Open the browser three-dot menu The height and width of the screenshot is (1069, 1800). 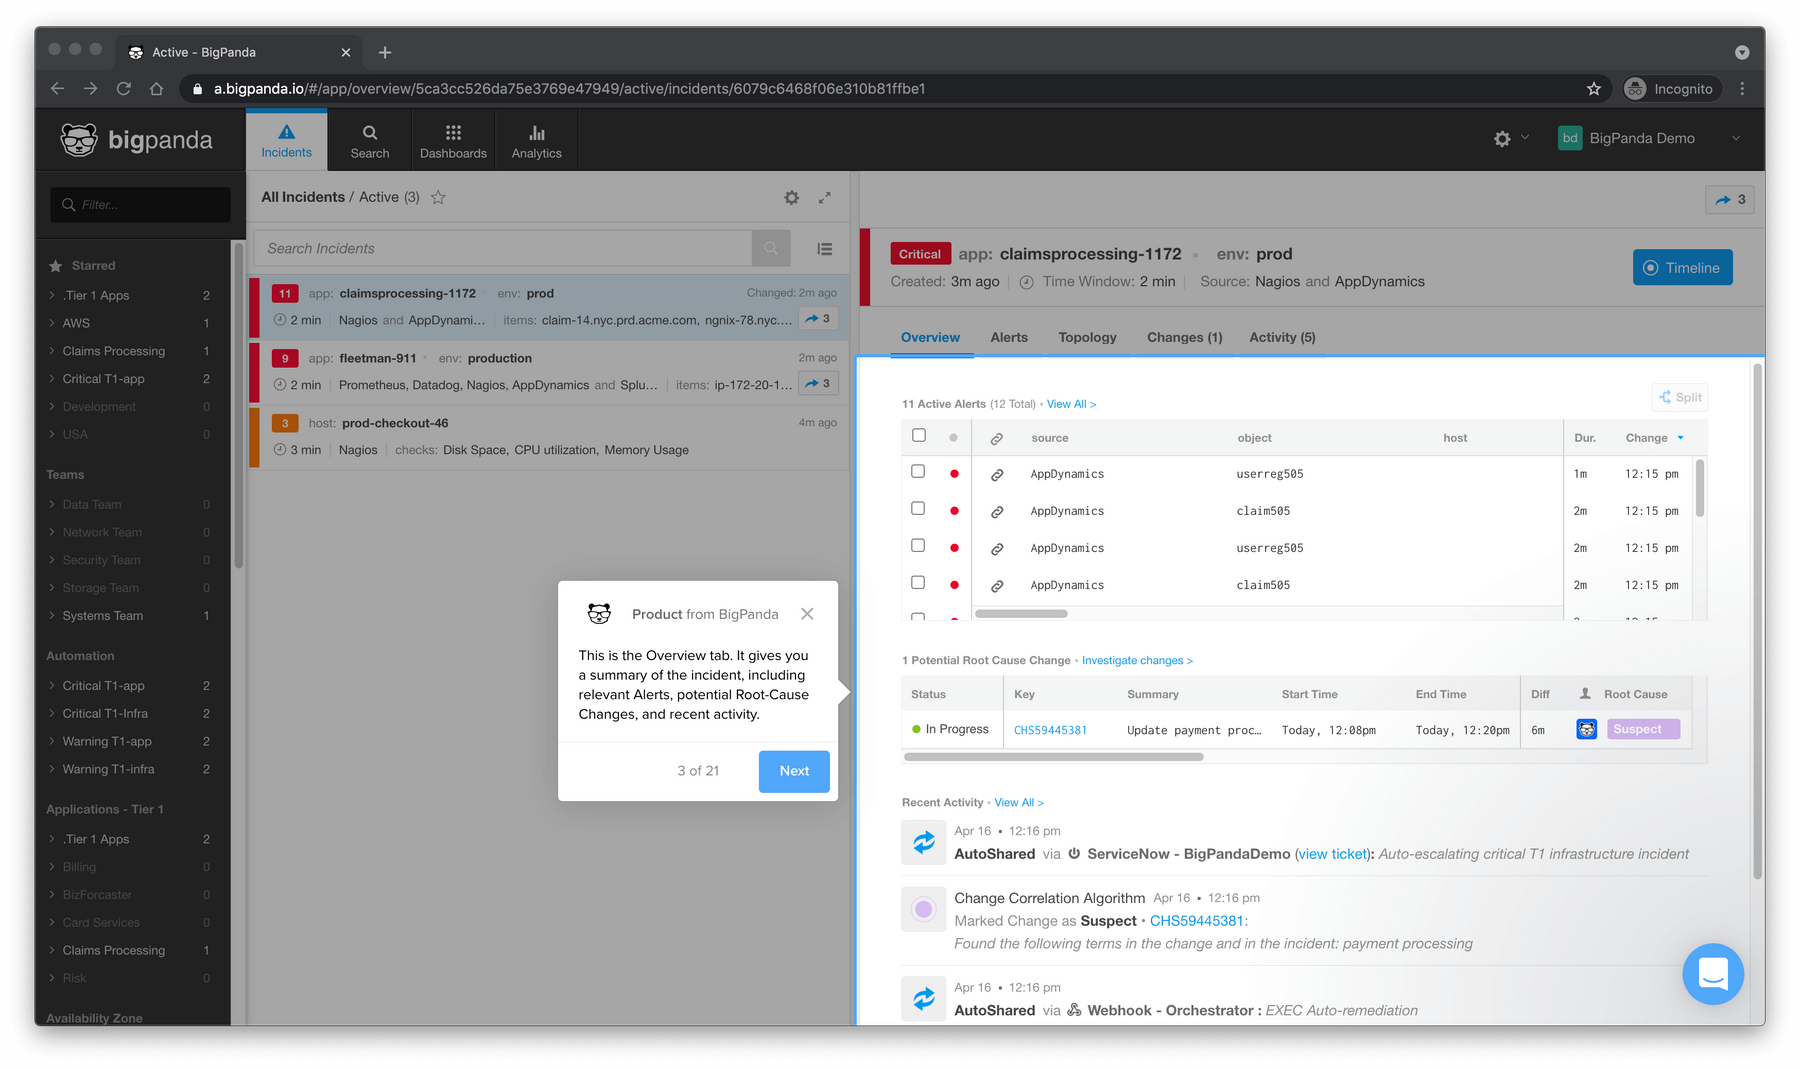pyautogui.click(x=1742, y=89)
